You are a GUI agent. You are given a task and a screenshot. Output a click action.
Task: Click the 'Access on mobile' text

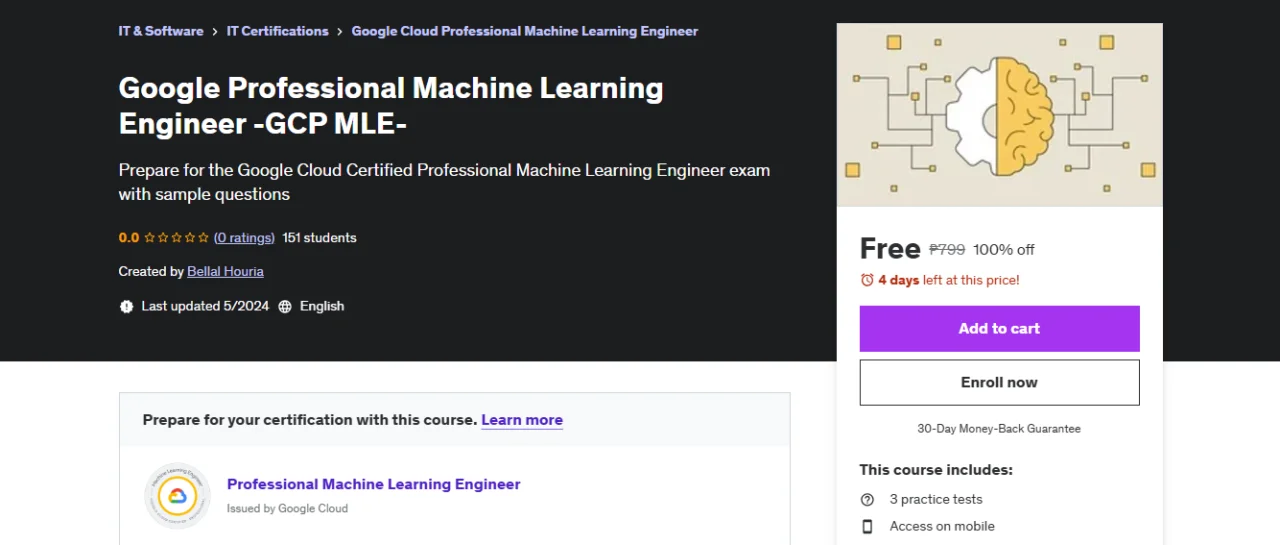pos(942,526)
